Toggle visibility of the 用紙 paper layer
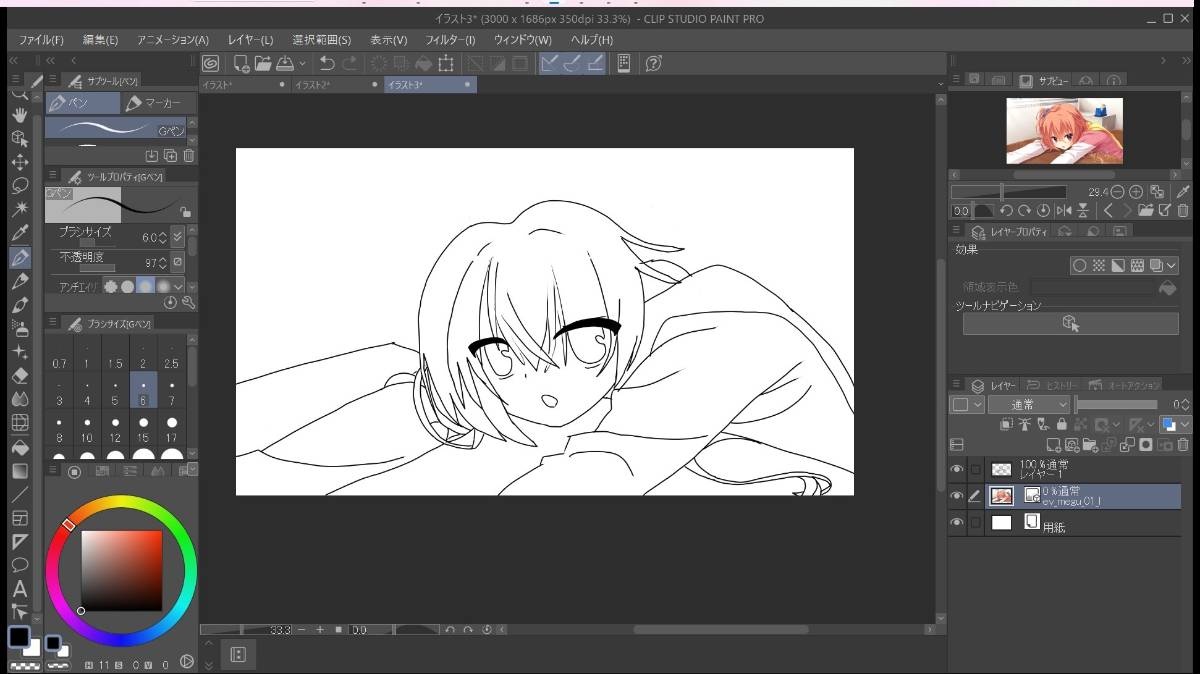 [x=957, y=522]
